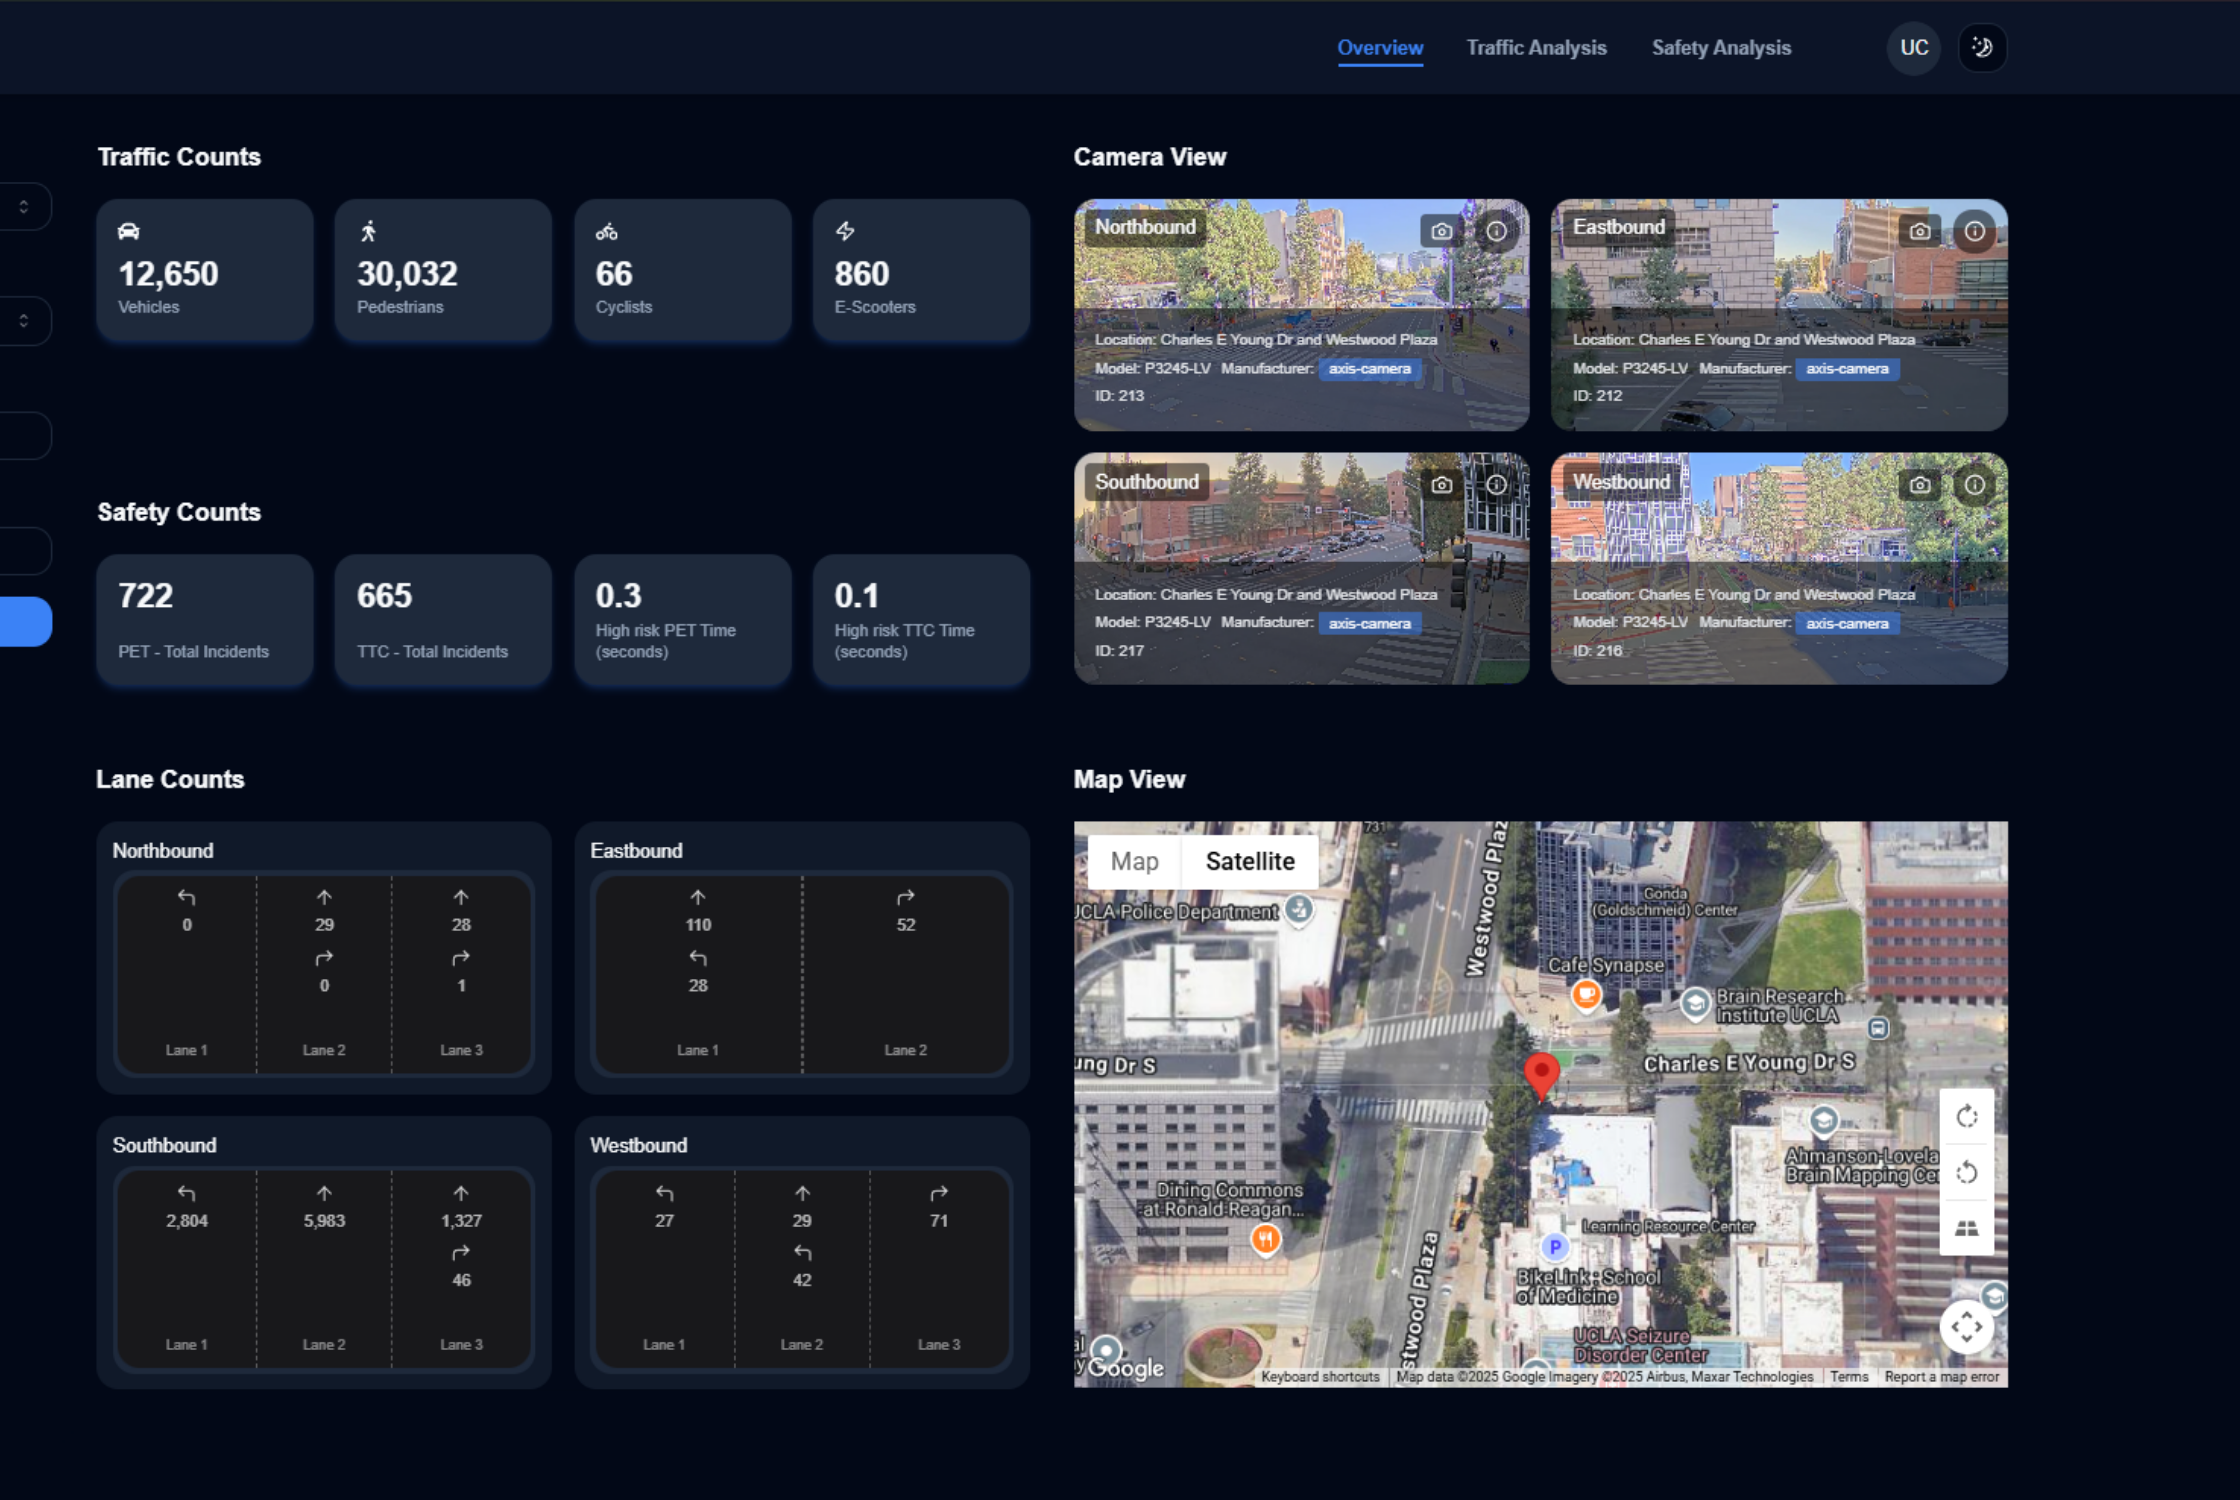Toggle dark mode theme button

(1981, 47)
